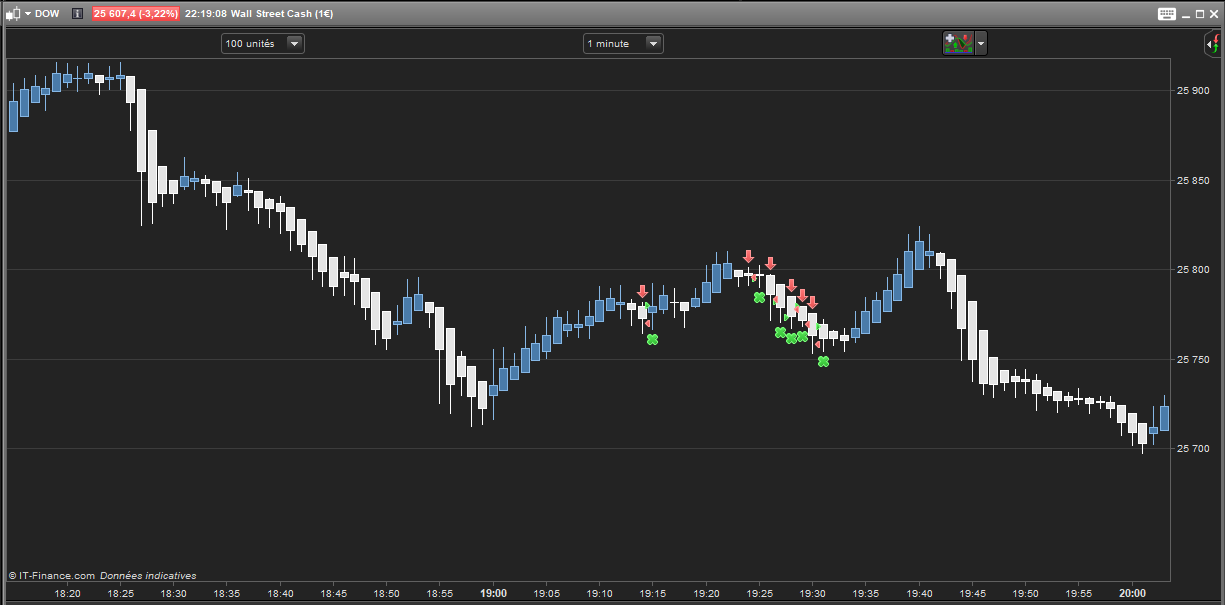The image size is (1225, 605).
Task: Open the 1 minute timeframe dropdown
Action: coord(623,43)
